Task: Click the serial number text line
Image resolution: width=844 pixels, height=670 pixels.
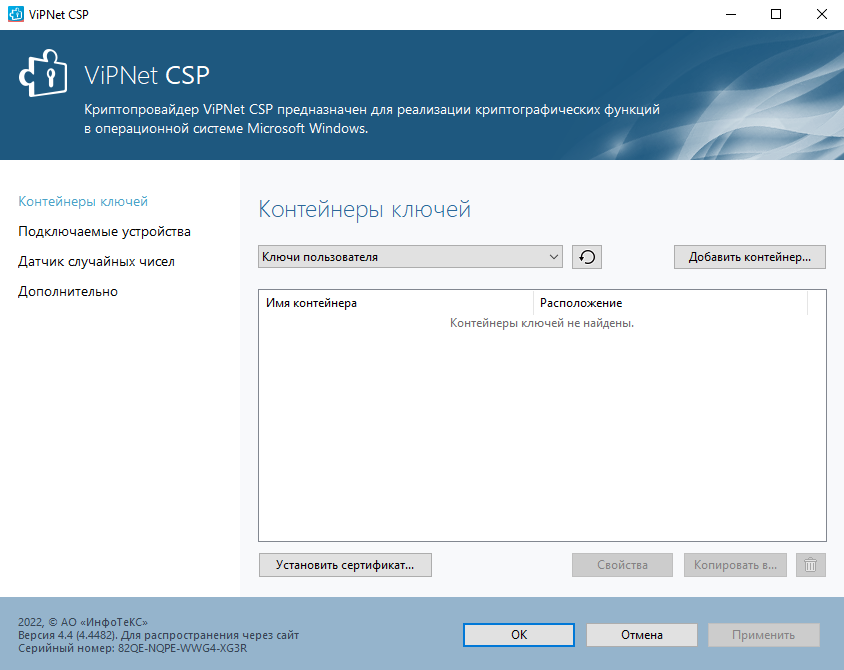Action: pos(132,648)
